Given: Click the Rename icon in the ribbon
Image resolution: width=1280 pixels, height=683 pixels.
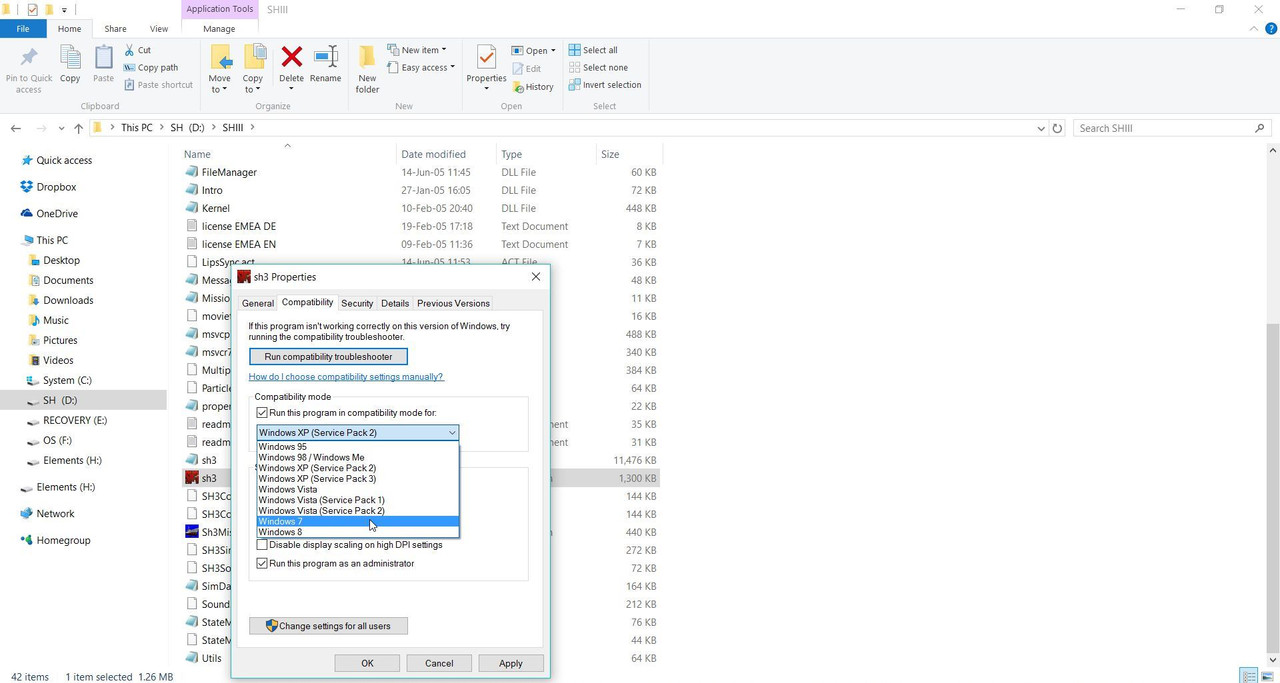Looking at the screenshot, I should [325, 57].
